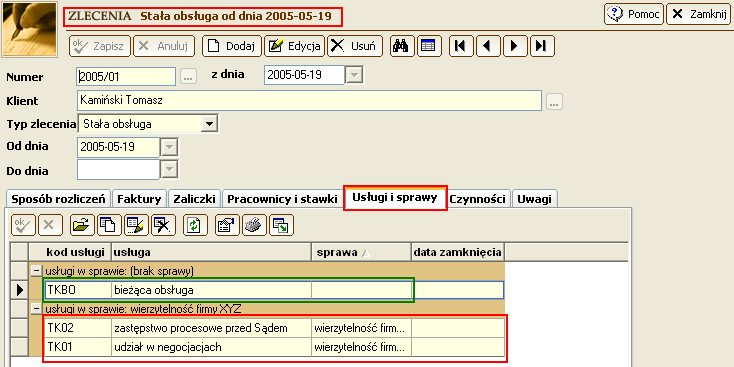The height and width of the screenshot is (367, 734).
Task: Click the Numer field with 2005/01
Action: [126, 76]
